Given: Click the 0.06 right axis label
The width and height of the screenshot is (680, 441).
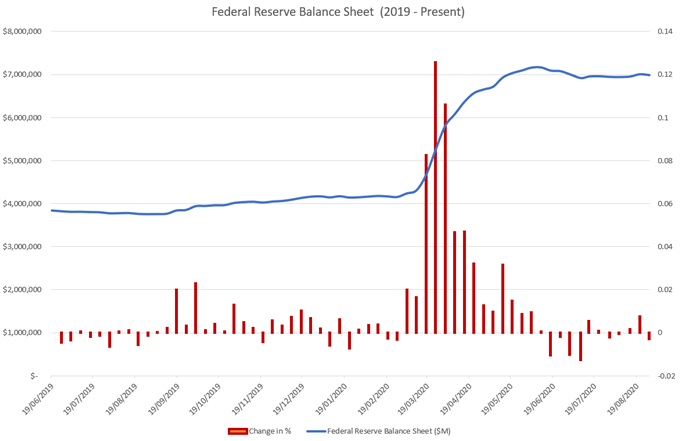Looking at the screenshot, I should [664, 203].
